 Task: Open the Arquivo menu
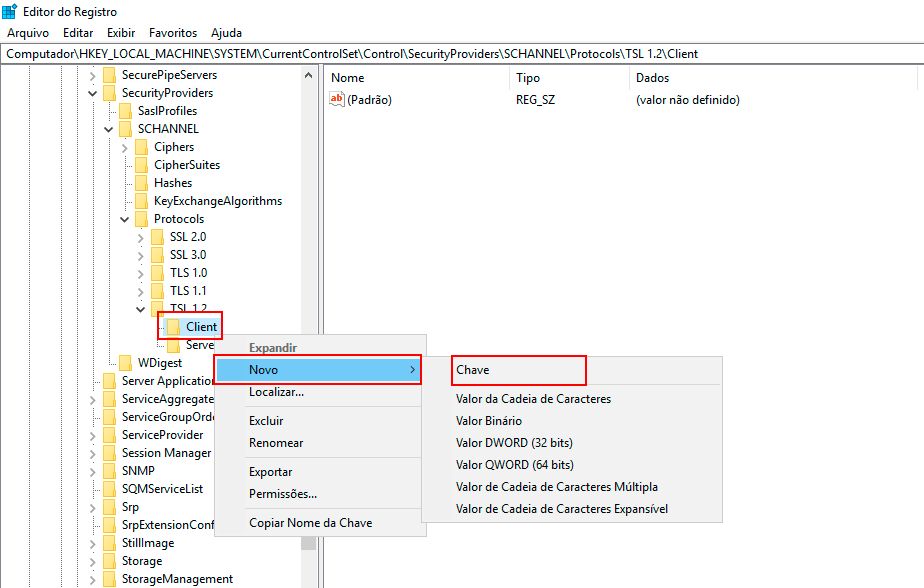(28, 33)
